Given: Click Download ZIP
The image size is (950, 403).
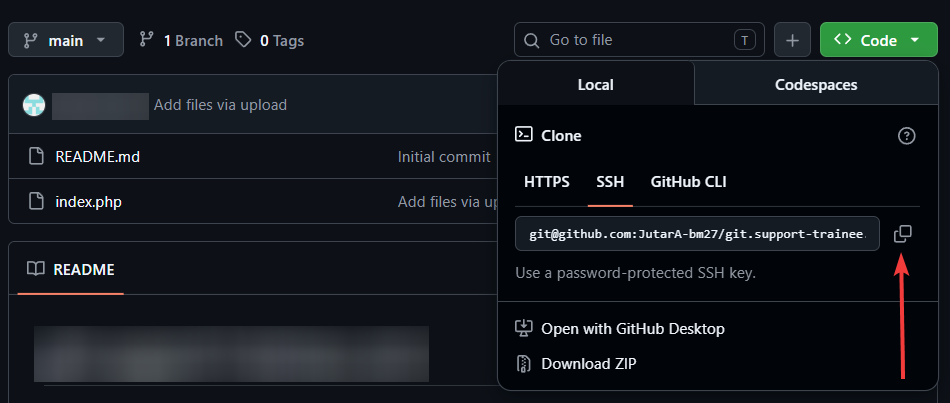Looking at the screenshot, I should coord(588,364).
